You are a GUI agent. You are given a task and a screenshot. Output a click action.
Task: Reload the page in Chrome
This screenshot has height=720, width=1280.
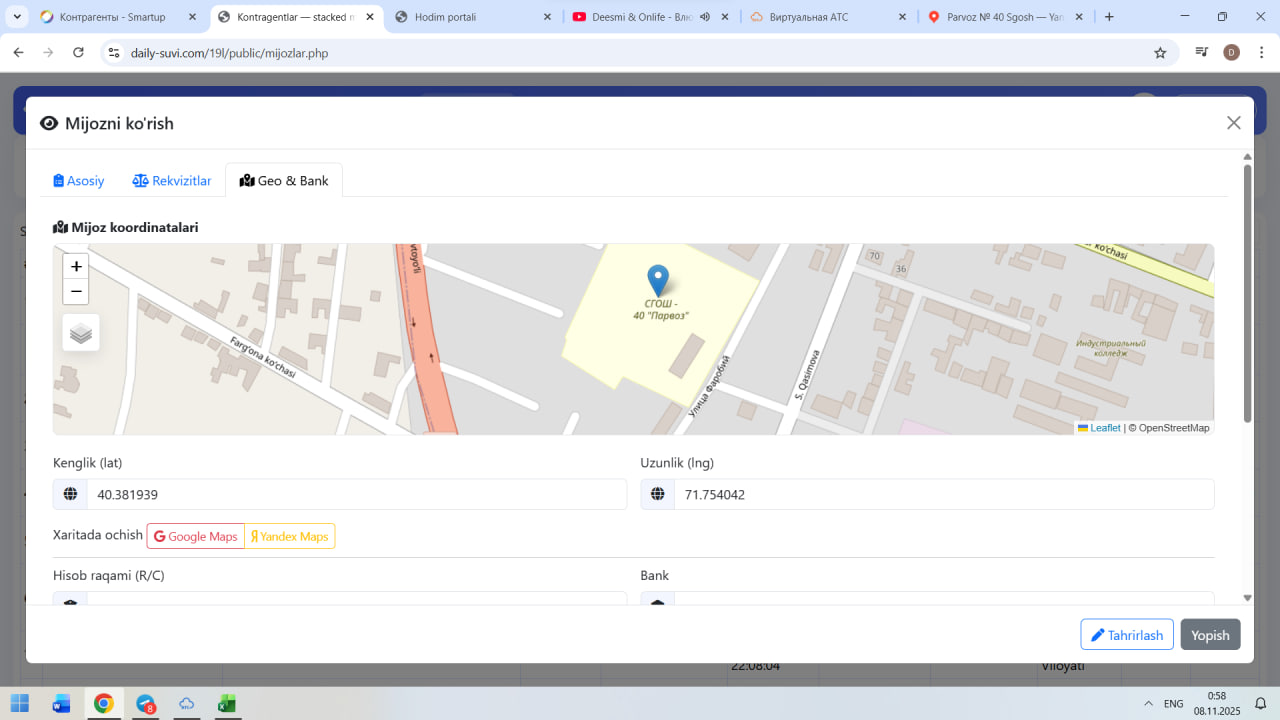(79, 53)
